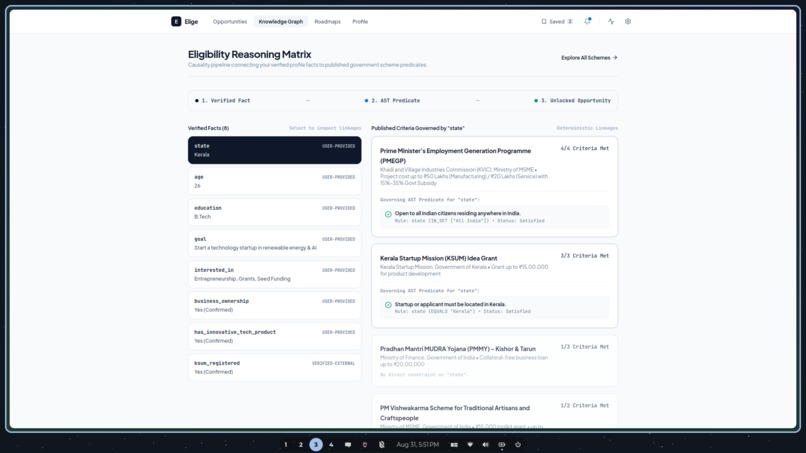
Task: Switch to workspace 4 in taskbar
Action: pos(331,445)
